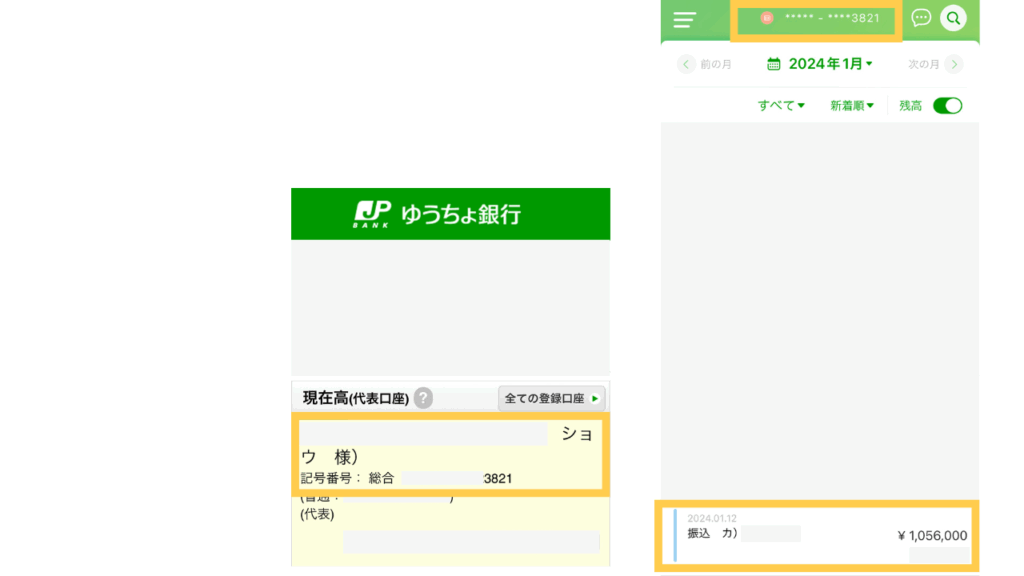This screenshot has height=576, width=1024.
Task: Click the 次の月 label text
Action: (923, 64)
